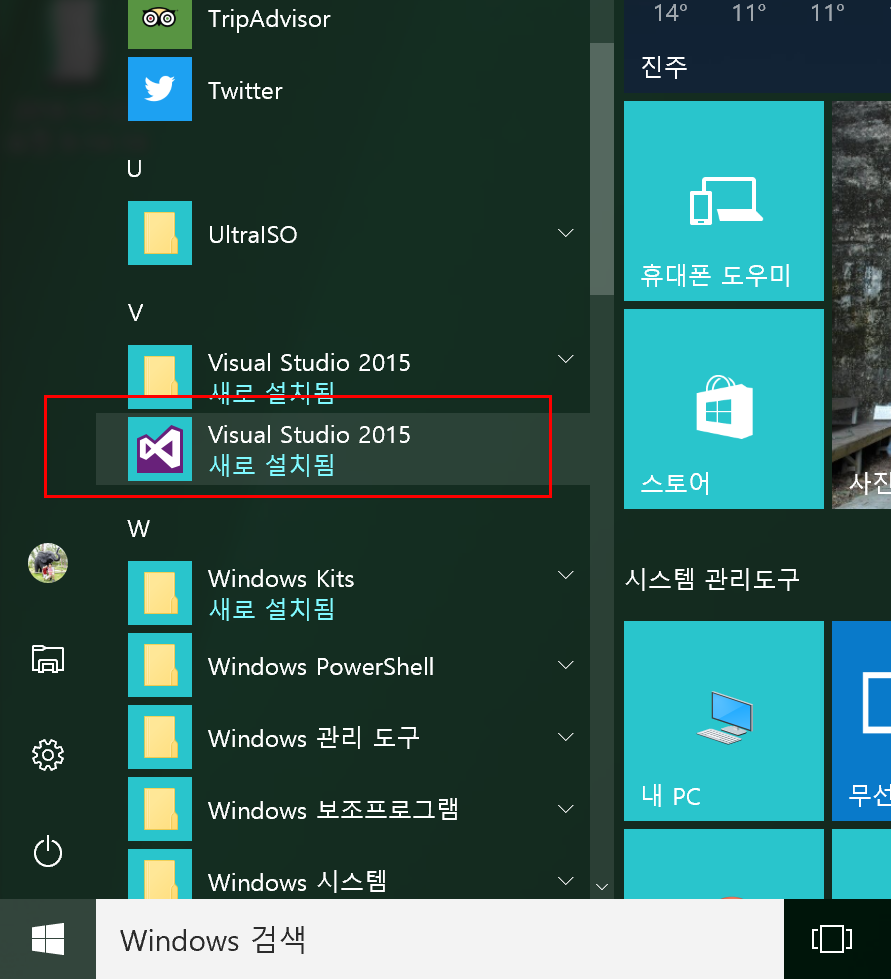Open Settings gear in Start menu

48,755
